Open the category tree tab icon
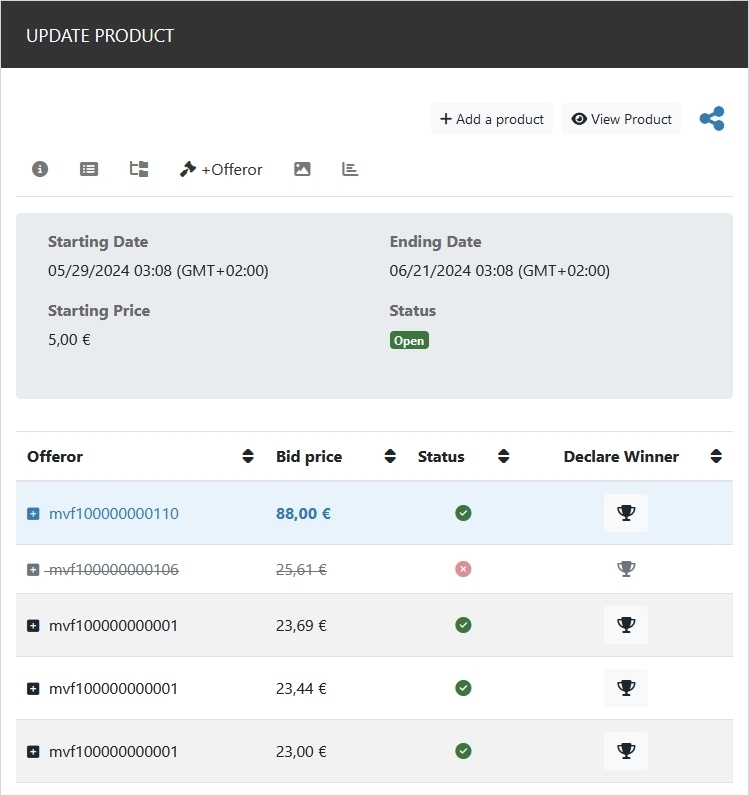The image size is (749, 795). [139, 169]
